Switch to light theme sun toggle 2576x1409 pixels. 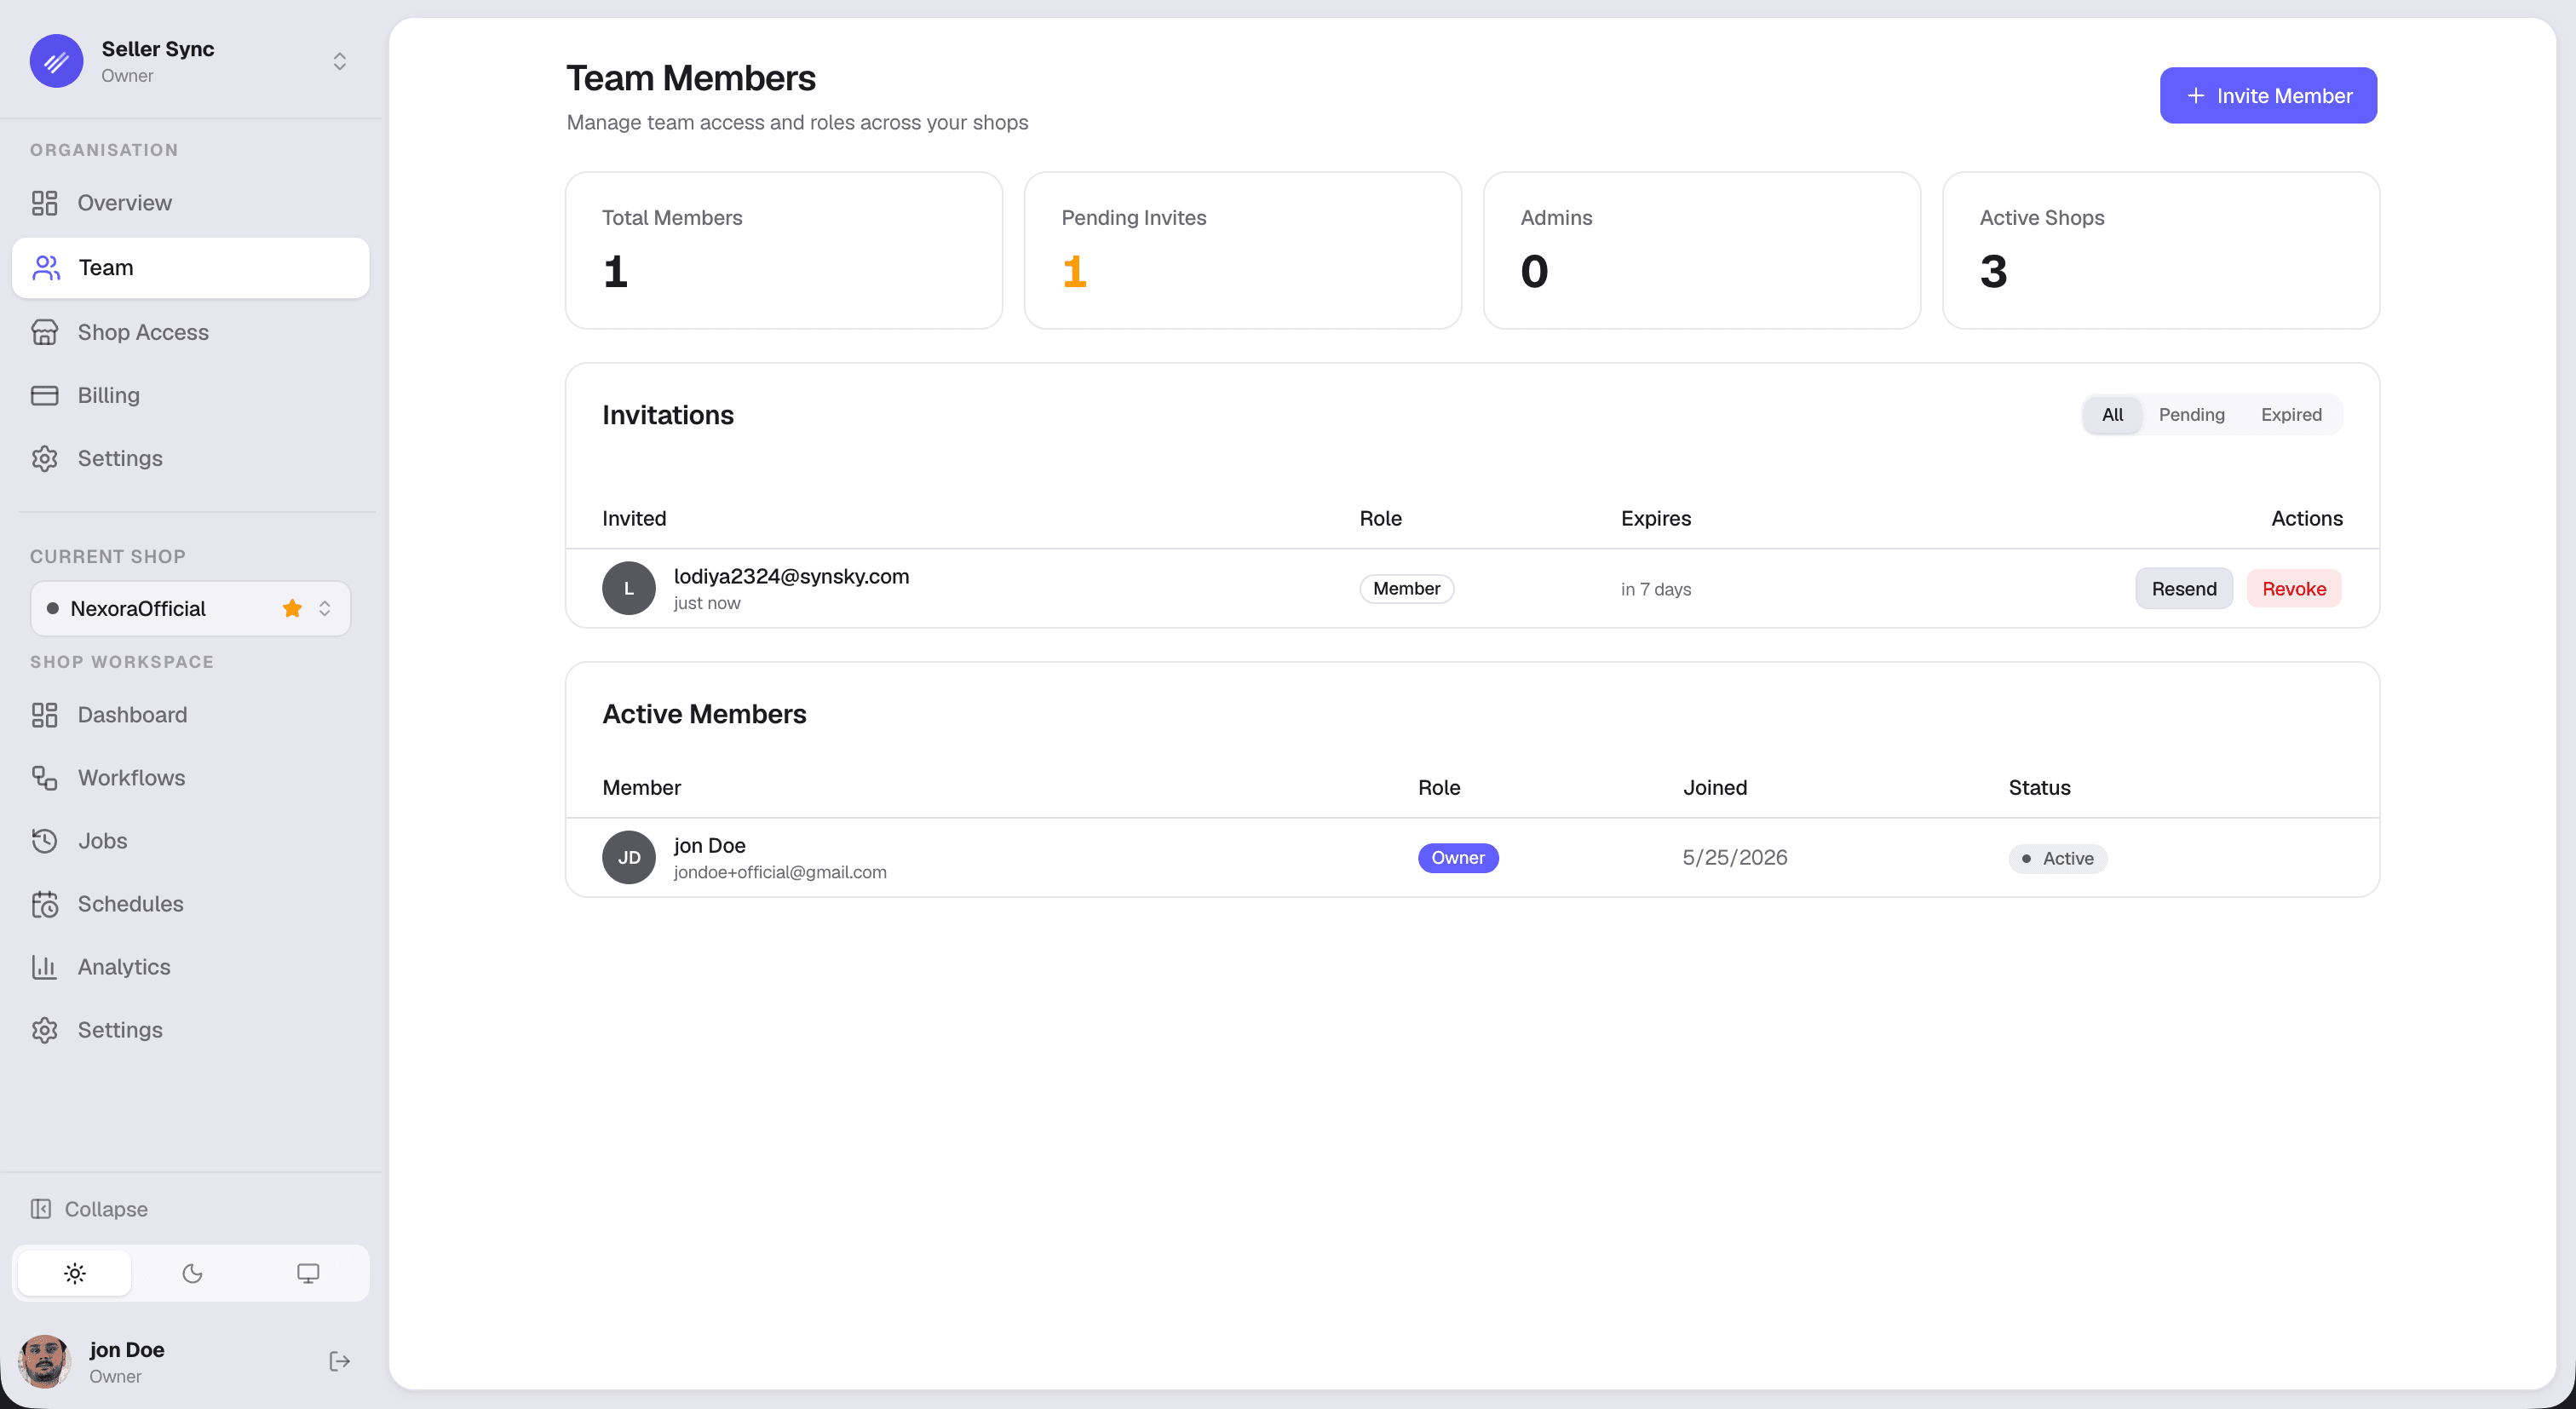pyautogui.click(x=75, y=1273)
